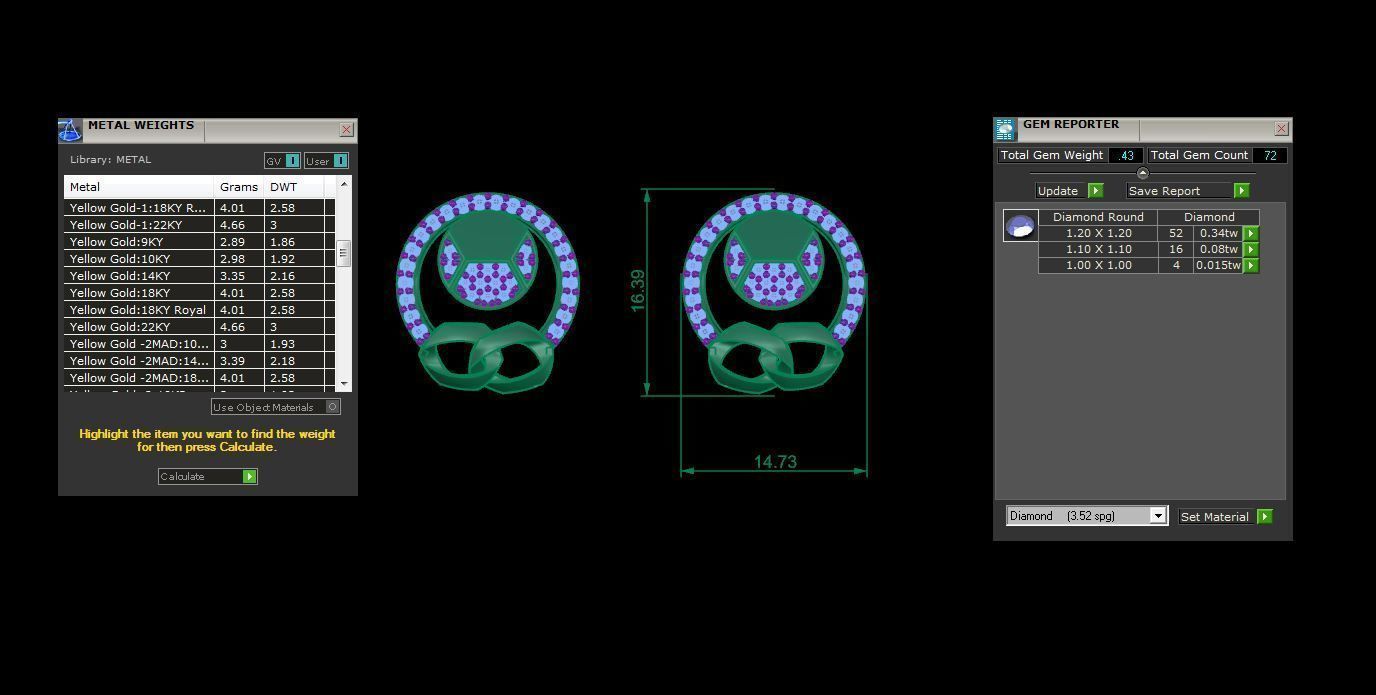
Task: Select Yellow Gold -2MAD:10... row
Action: 199,344
